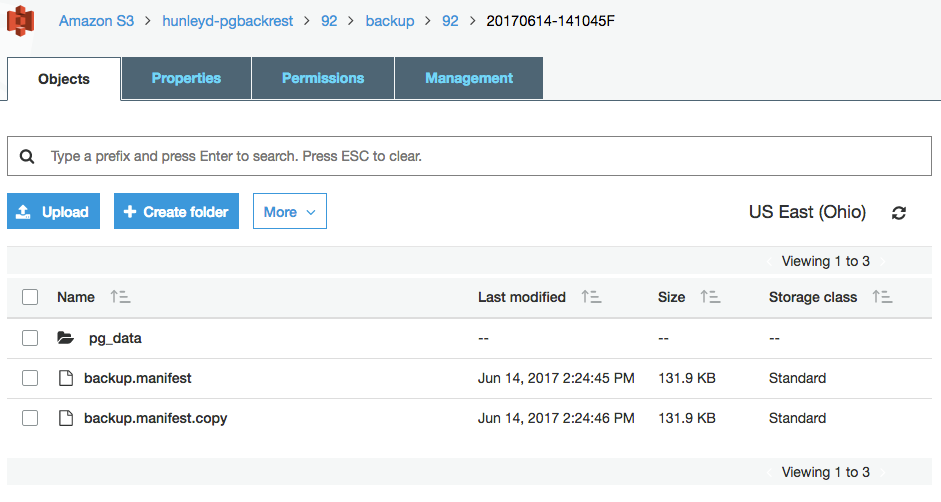Go to previous page arrow beside bottom Viewing 1 to 3
This screenshot has height=502, width=941.
[x=770, y=473]
